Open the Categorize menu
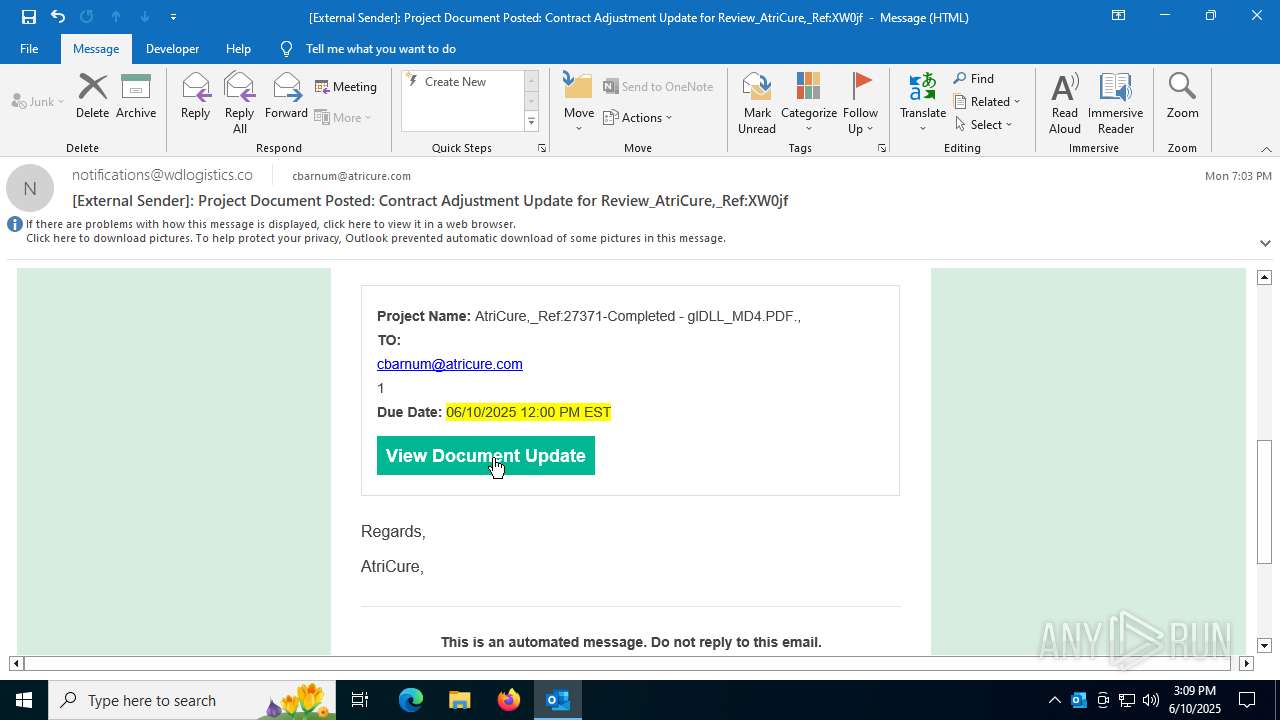 809,103
